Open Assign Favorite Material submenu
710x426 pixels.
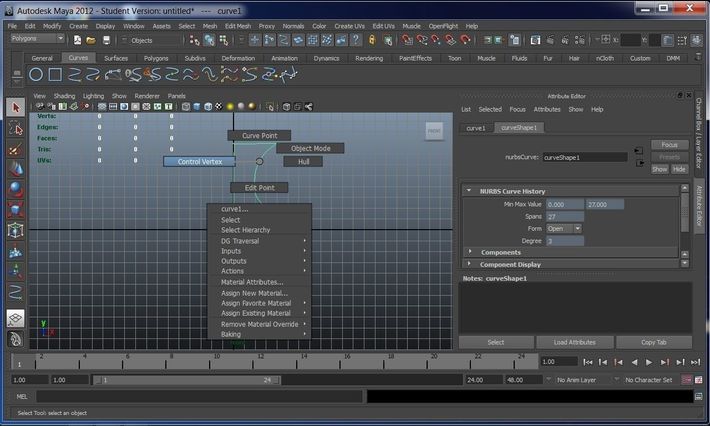(x=259, y=303)
